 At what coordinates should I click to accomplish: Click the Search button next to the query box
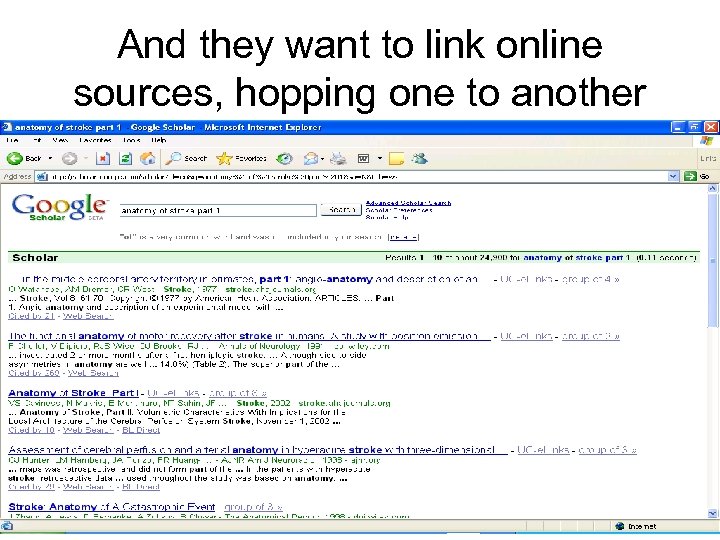tap(341, 210)
